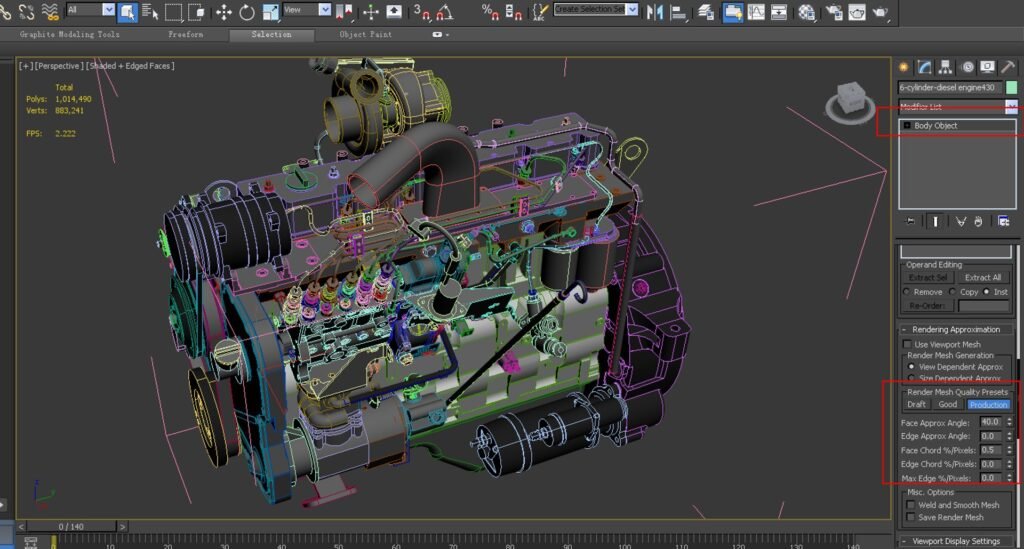The height and width of the screenshot is (549, 1024).
Task: Toggle the Pin Stack icon
Action: click(910, 221)
